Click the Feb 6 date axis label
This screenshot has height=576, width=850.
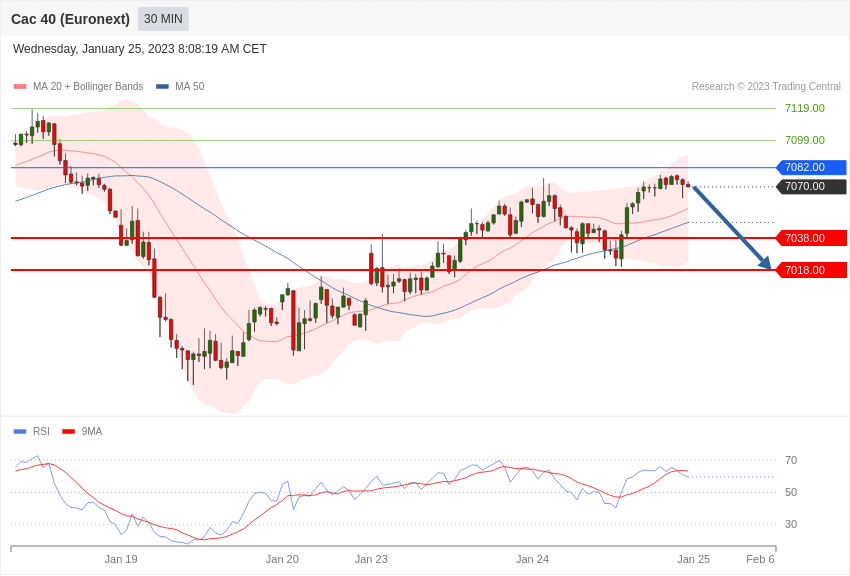[x=760, y=559]
